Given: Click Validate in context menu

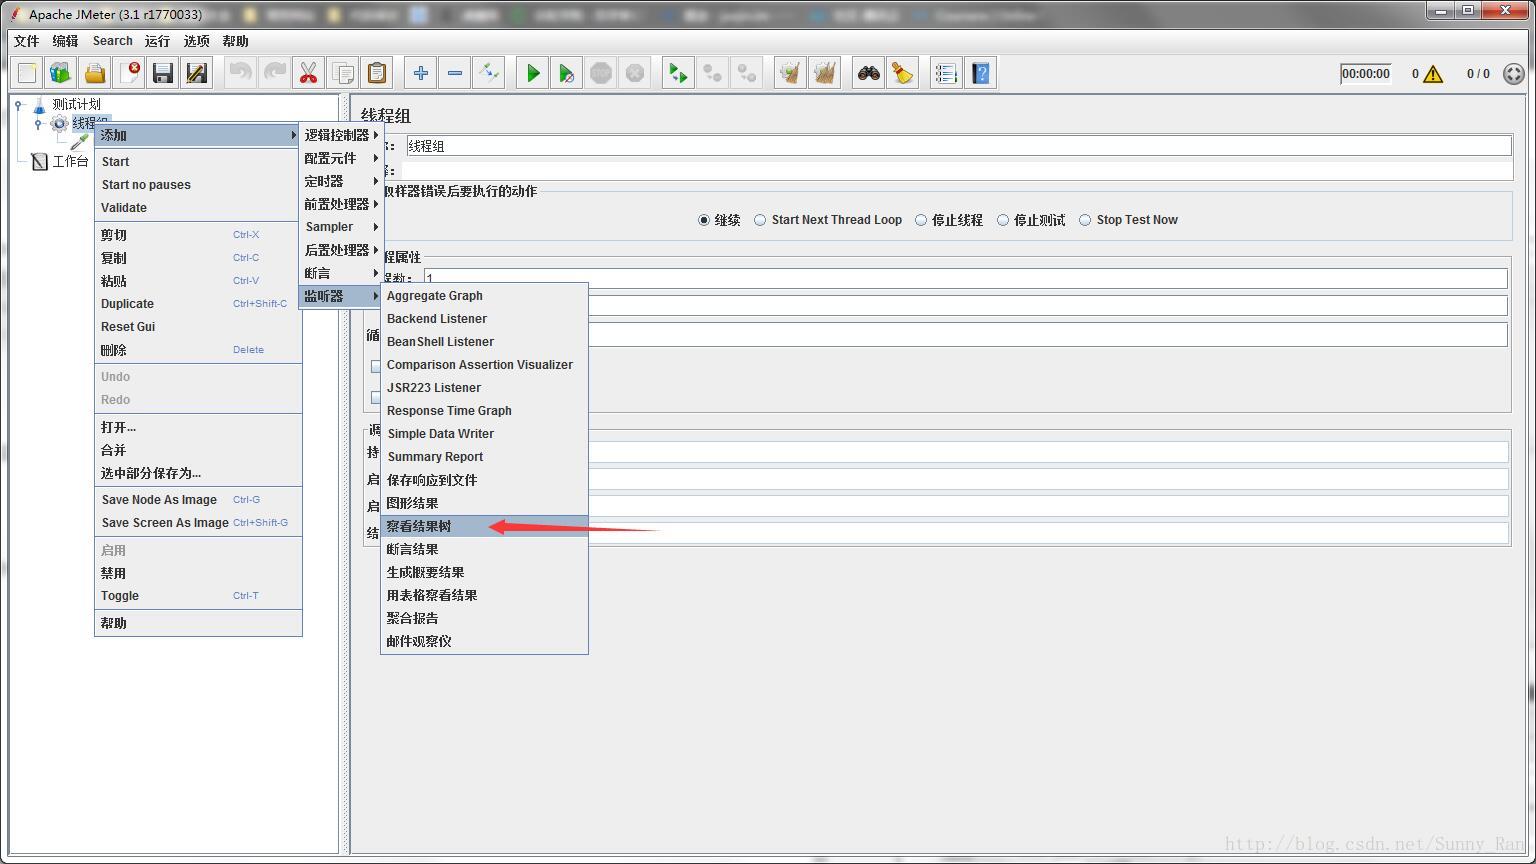Looking at the screenshot, I should 198,208.
